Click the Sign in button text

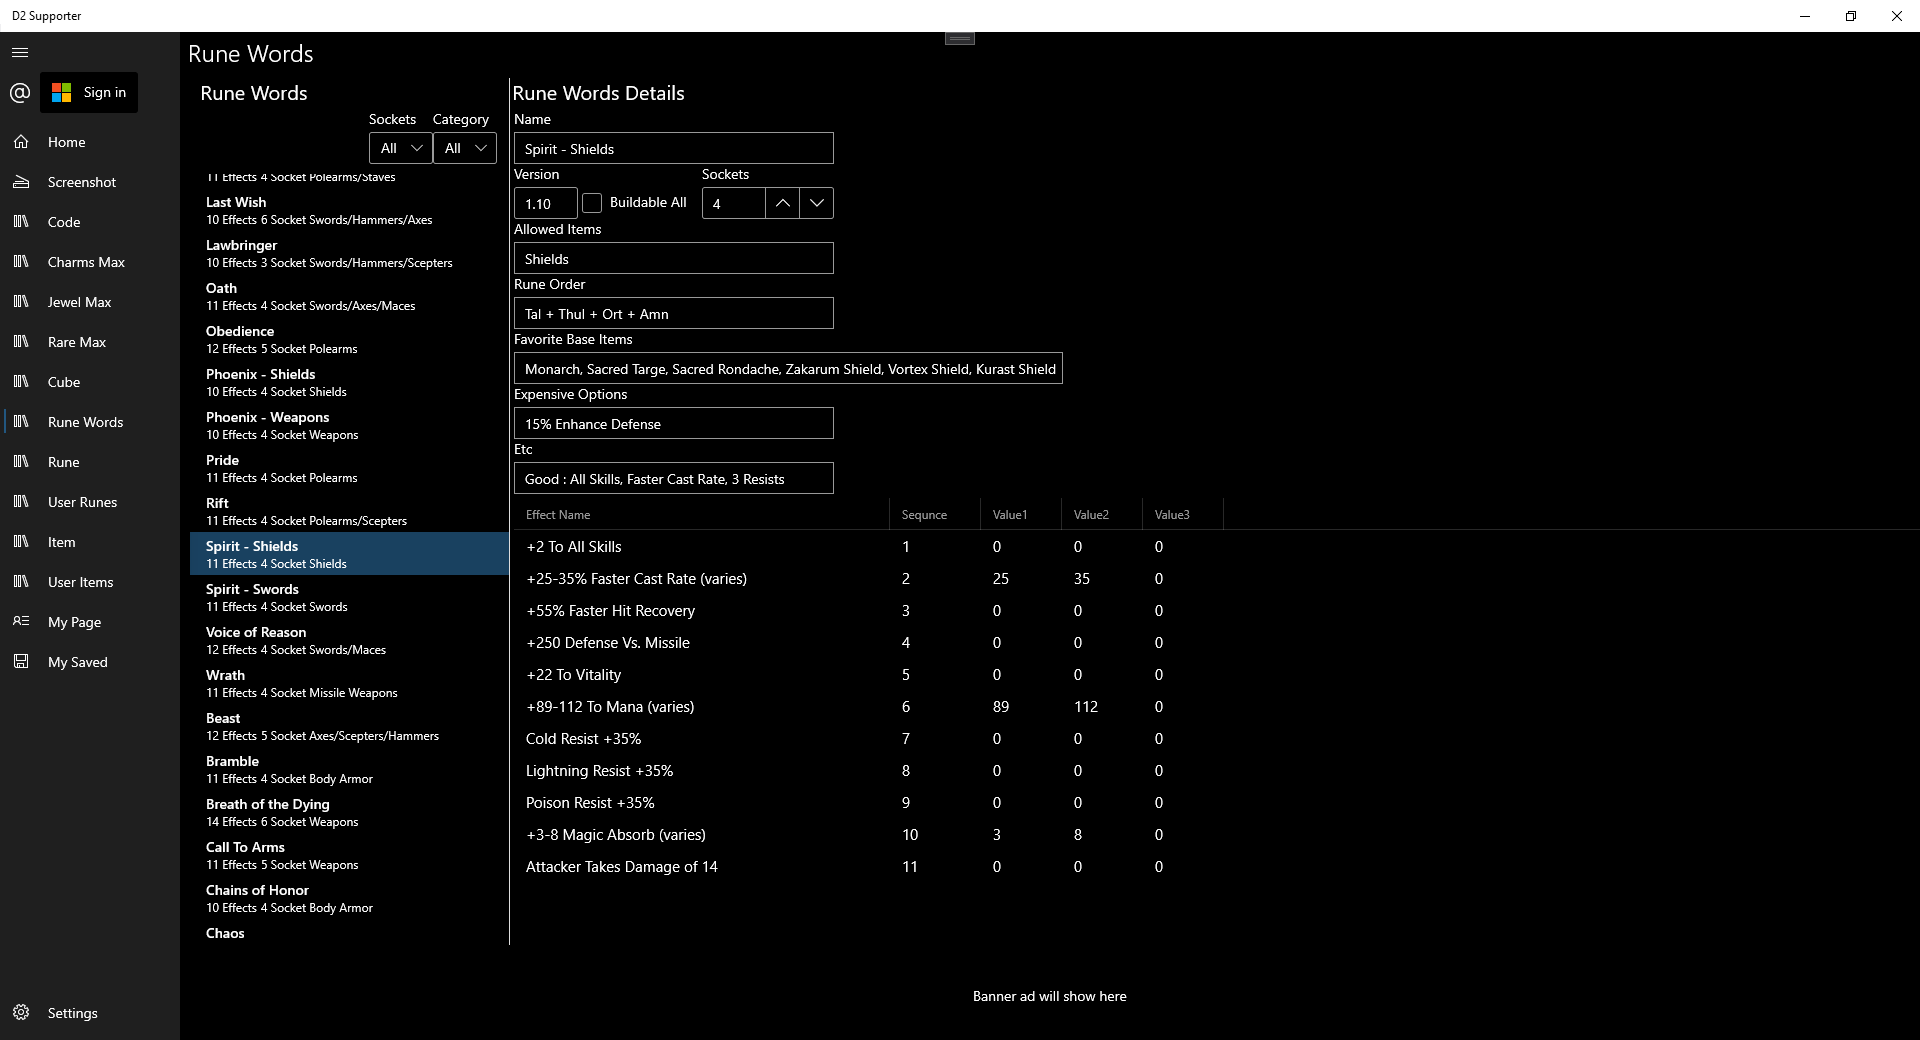105,93
